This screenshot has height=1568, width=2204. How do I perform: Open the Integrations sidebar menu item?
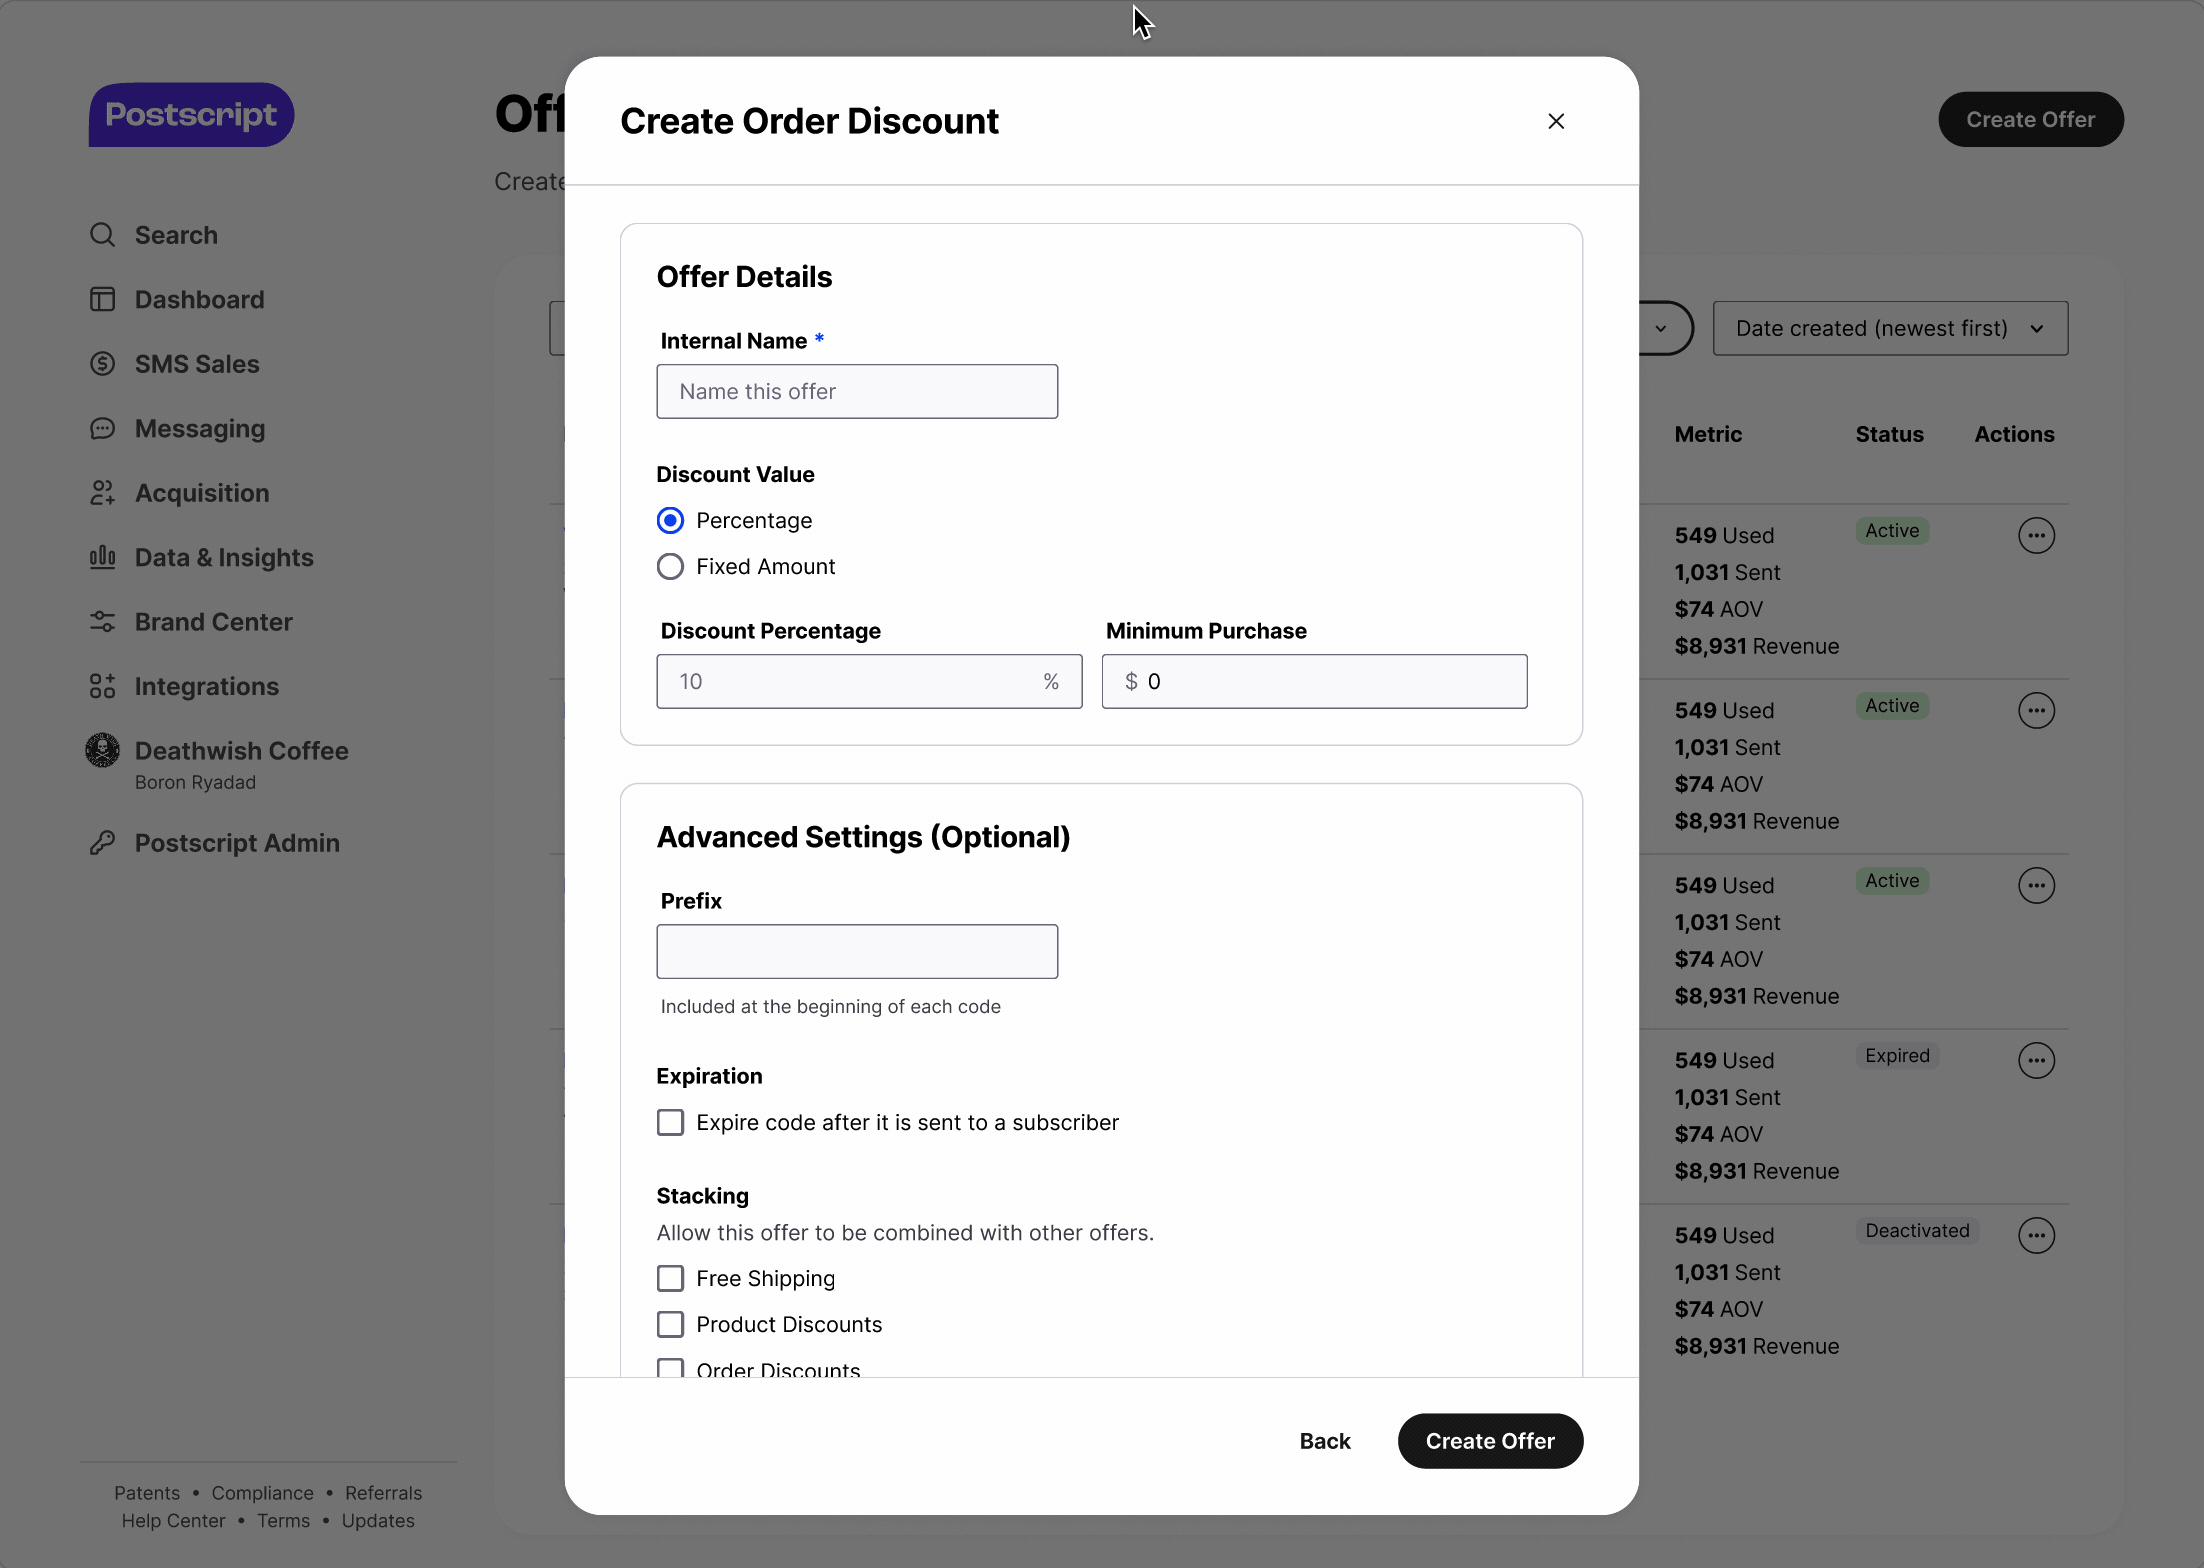pyautogui.click(x=206, y=687)
